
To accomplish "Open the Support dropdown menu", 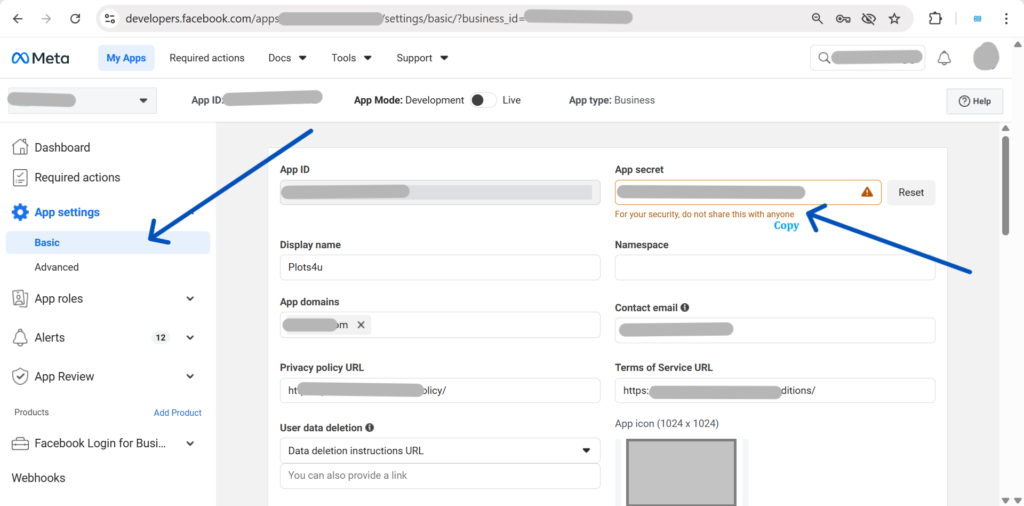I will 423,58.
